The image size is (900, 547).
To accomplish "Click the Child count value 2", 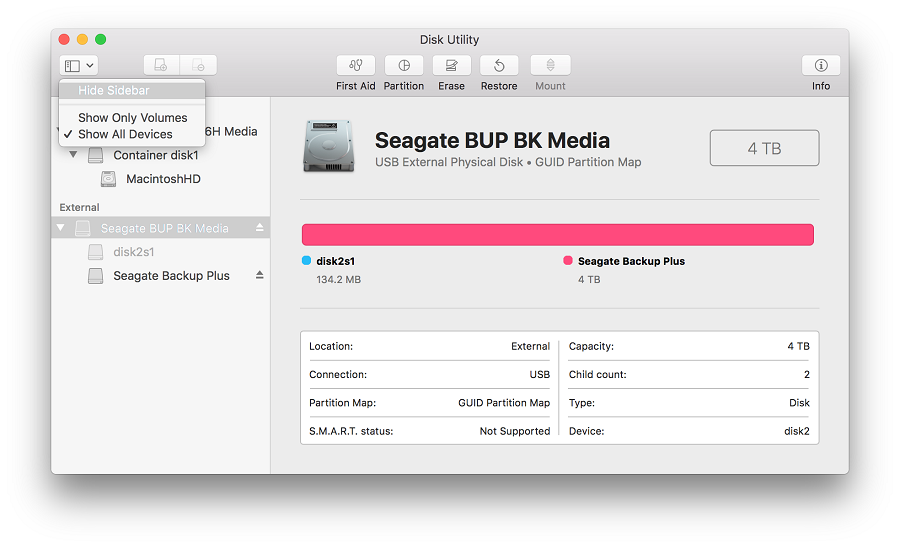I will 806,375.
